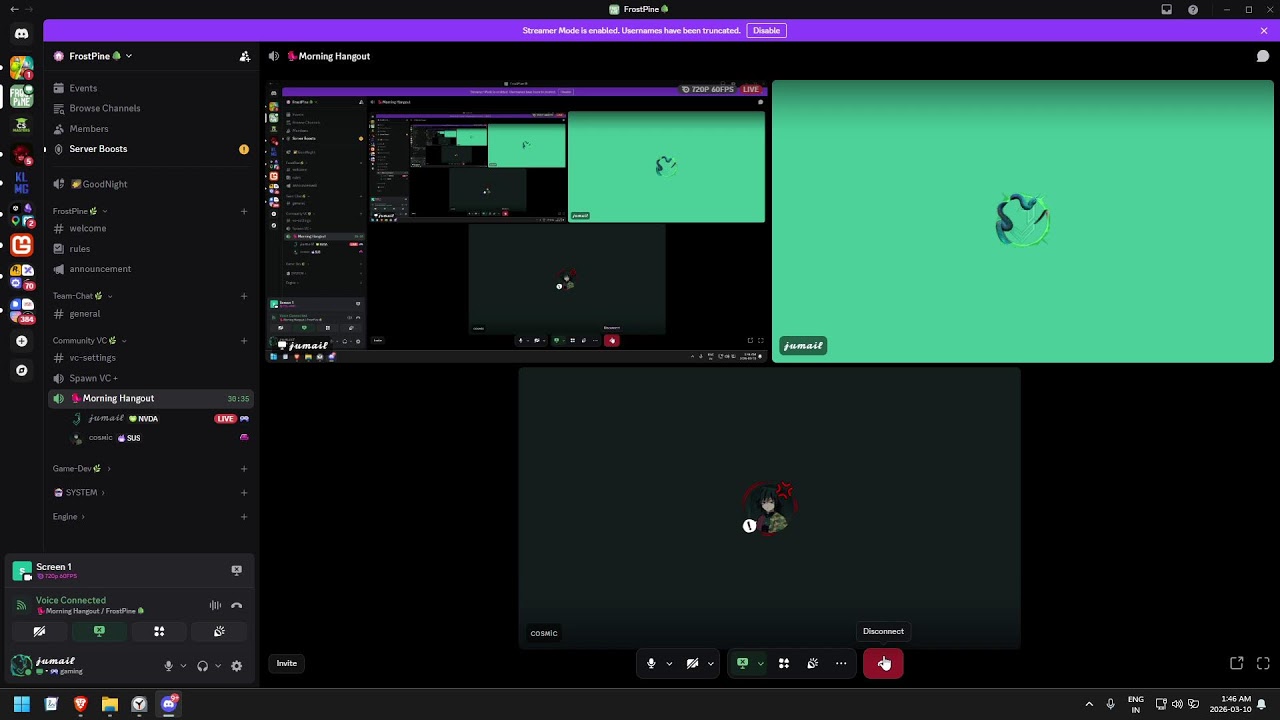
Task: Disable Streamer Mode via banner button
Action: (x=766, y=31)
